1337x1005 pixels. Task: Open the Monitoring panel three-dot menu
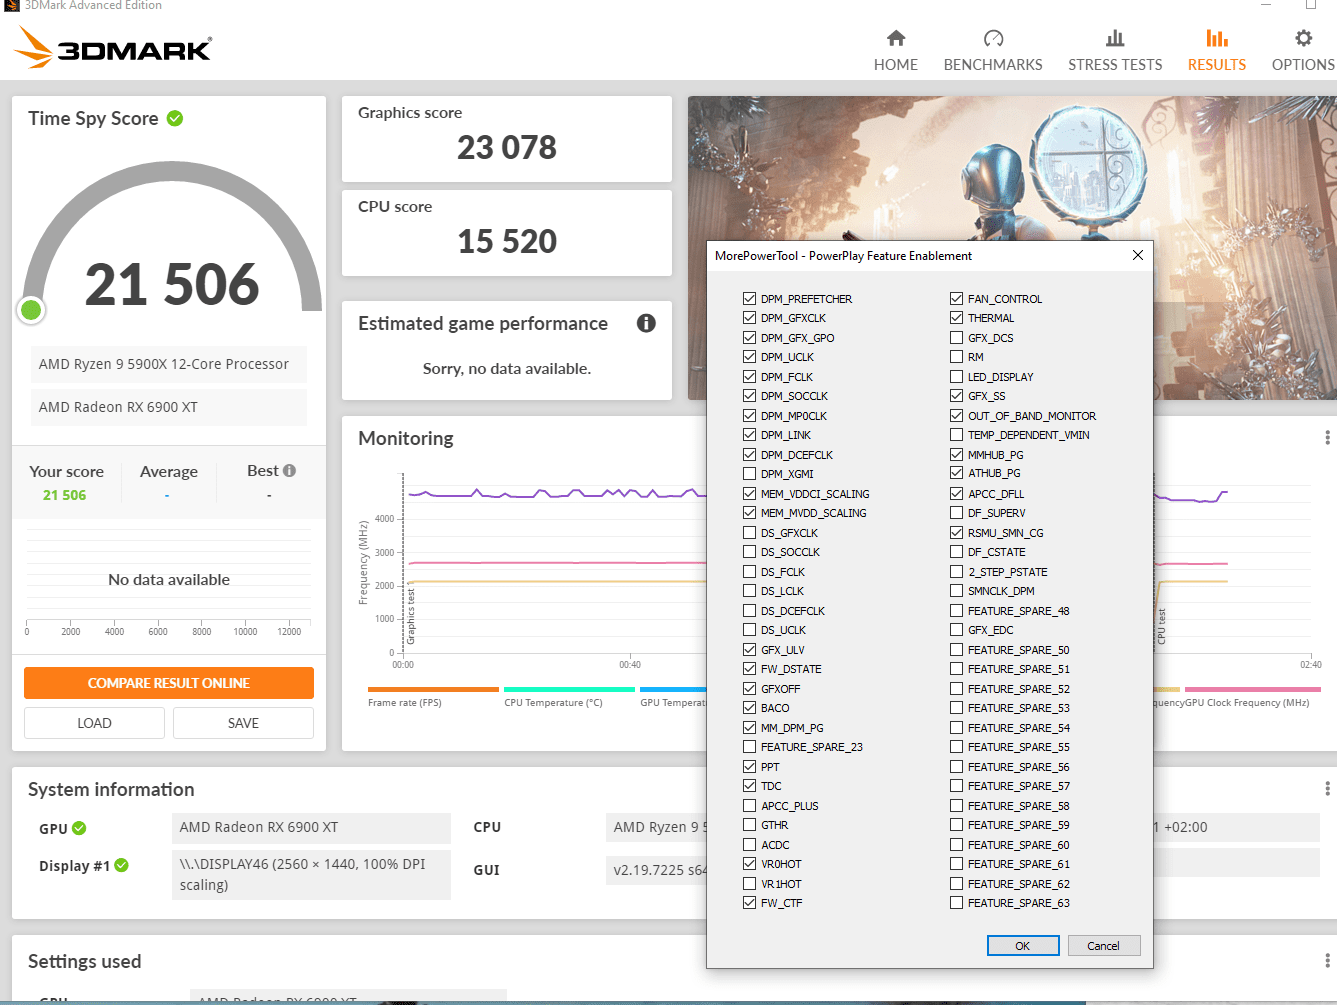coord(1327,437)
